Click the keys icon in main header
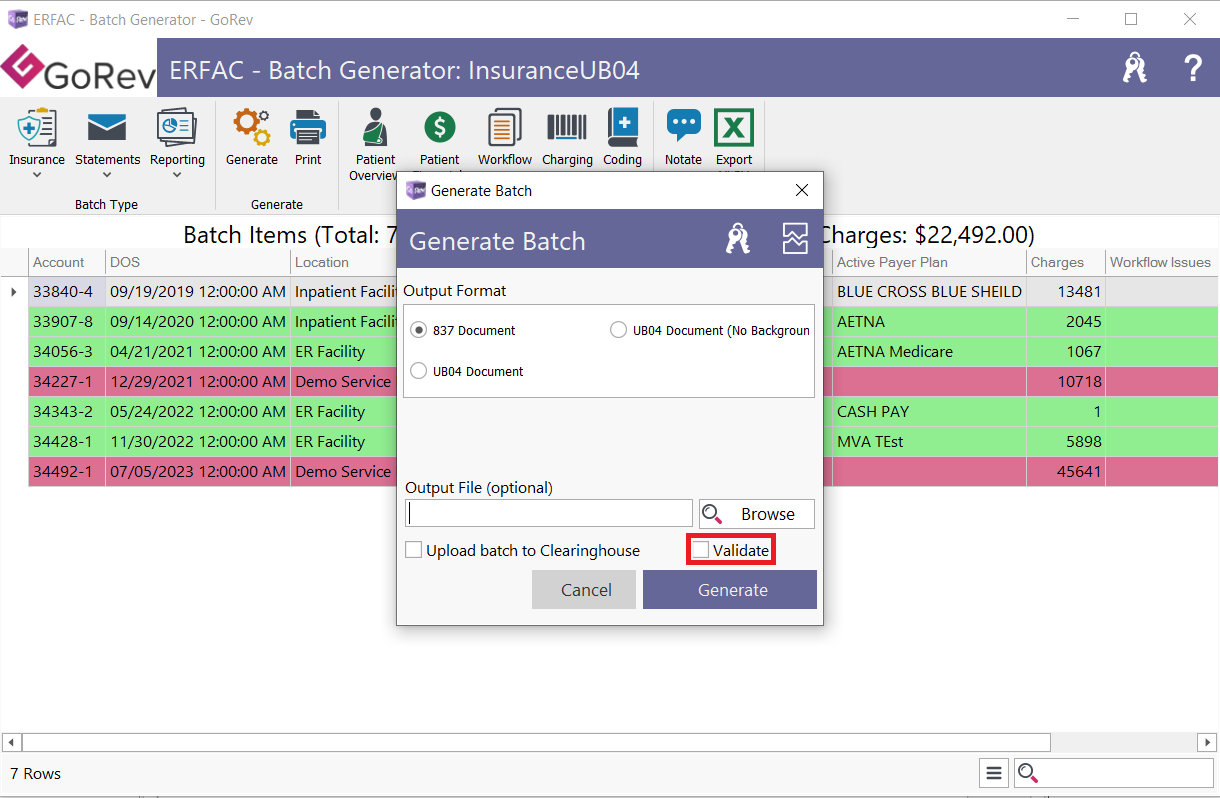1220x798 pixels. (x=1135, y=68)
